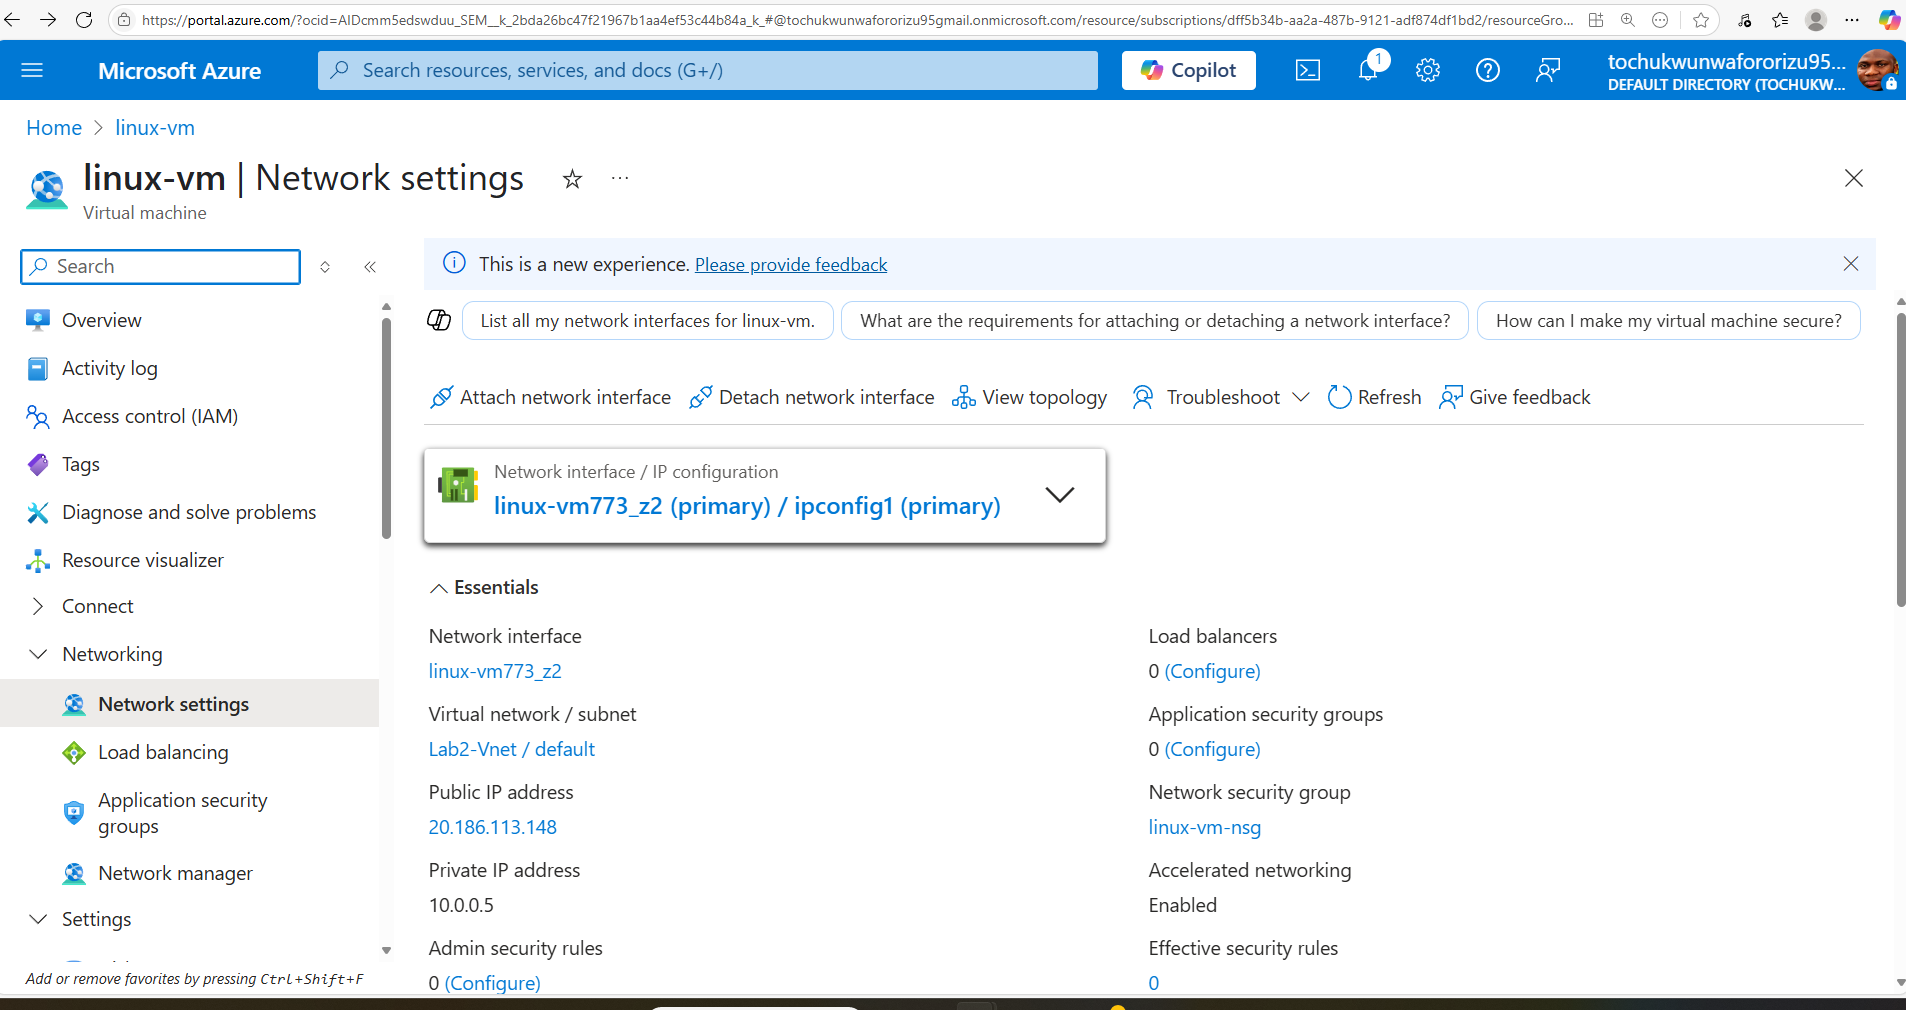
Task: Click browser back arrow
Action: (x=12, y=19)
